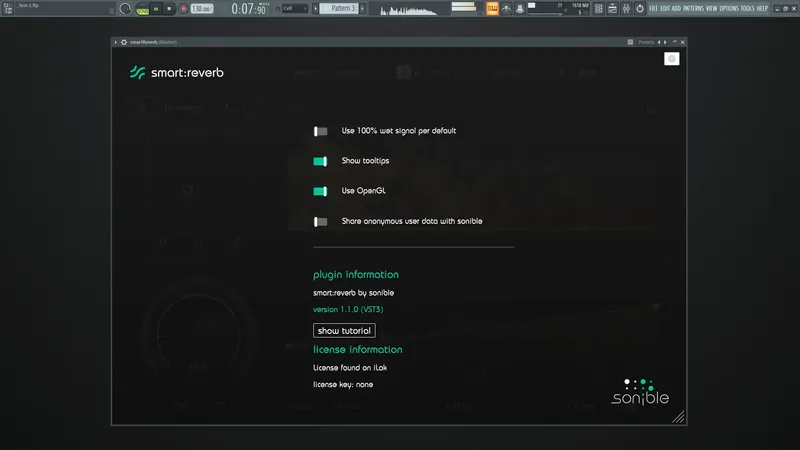Open smartReverb plugin gear settings in title bar
800x450 pixels.
click(x=124, y=42)
